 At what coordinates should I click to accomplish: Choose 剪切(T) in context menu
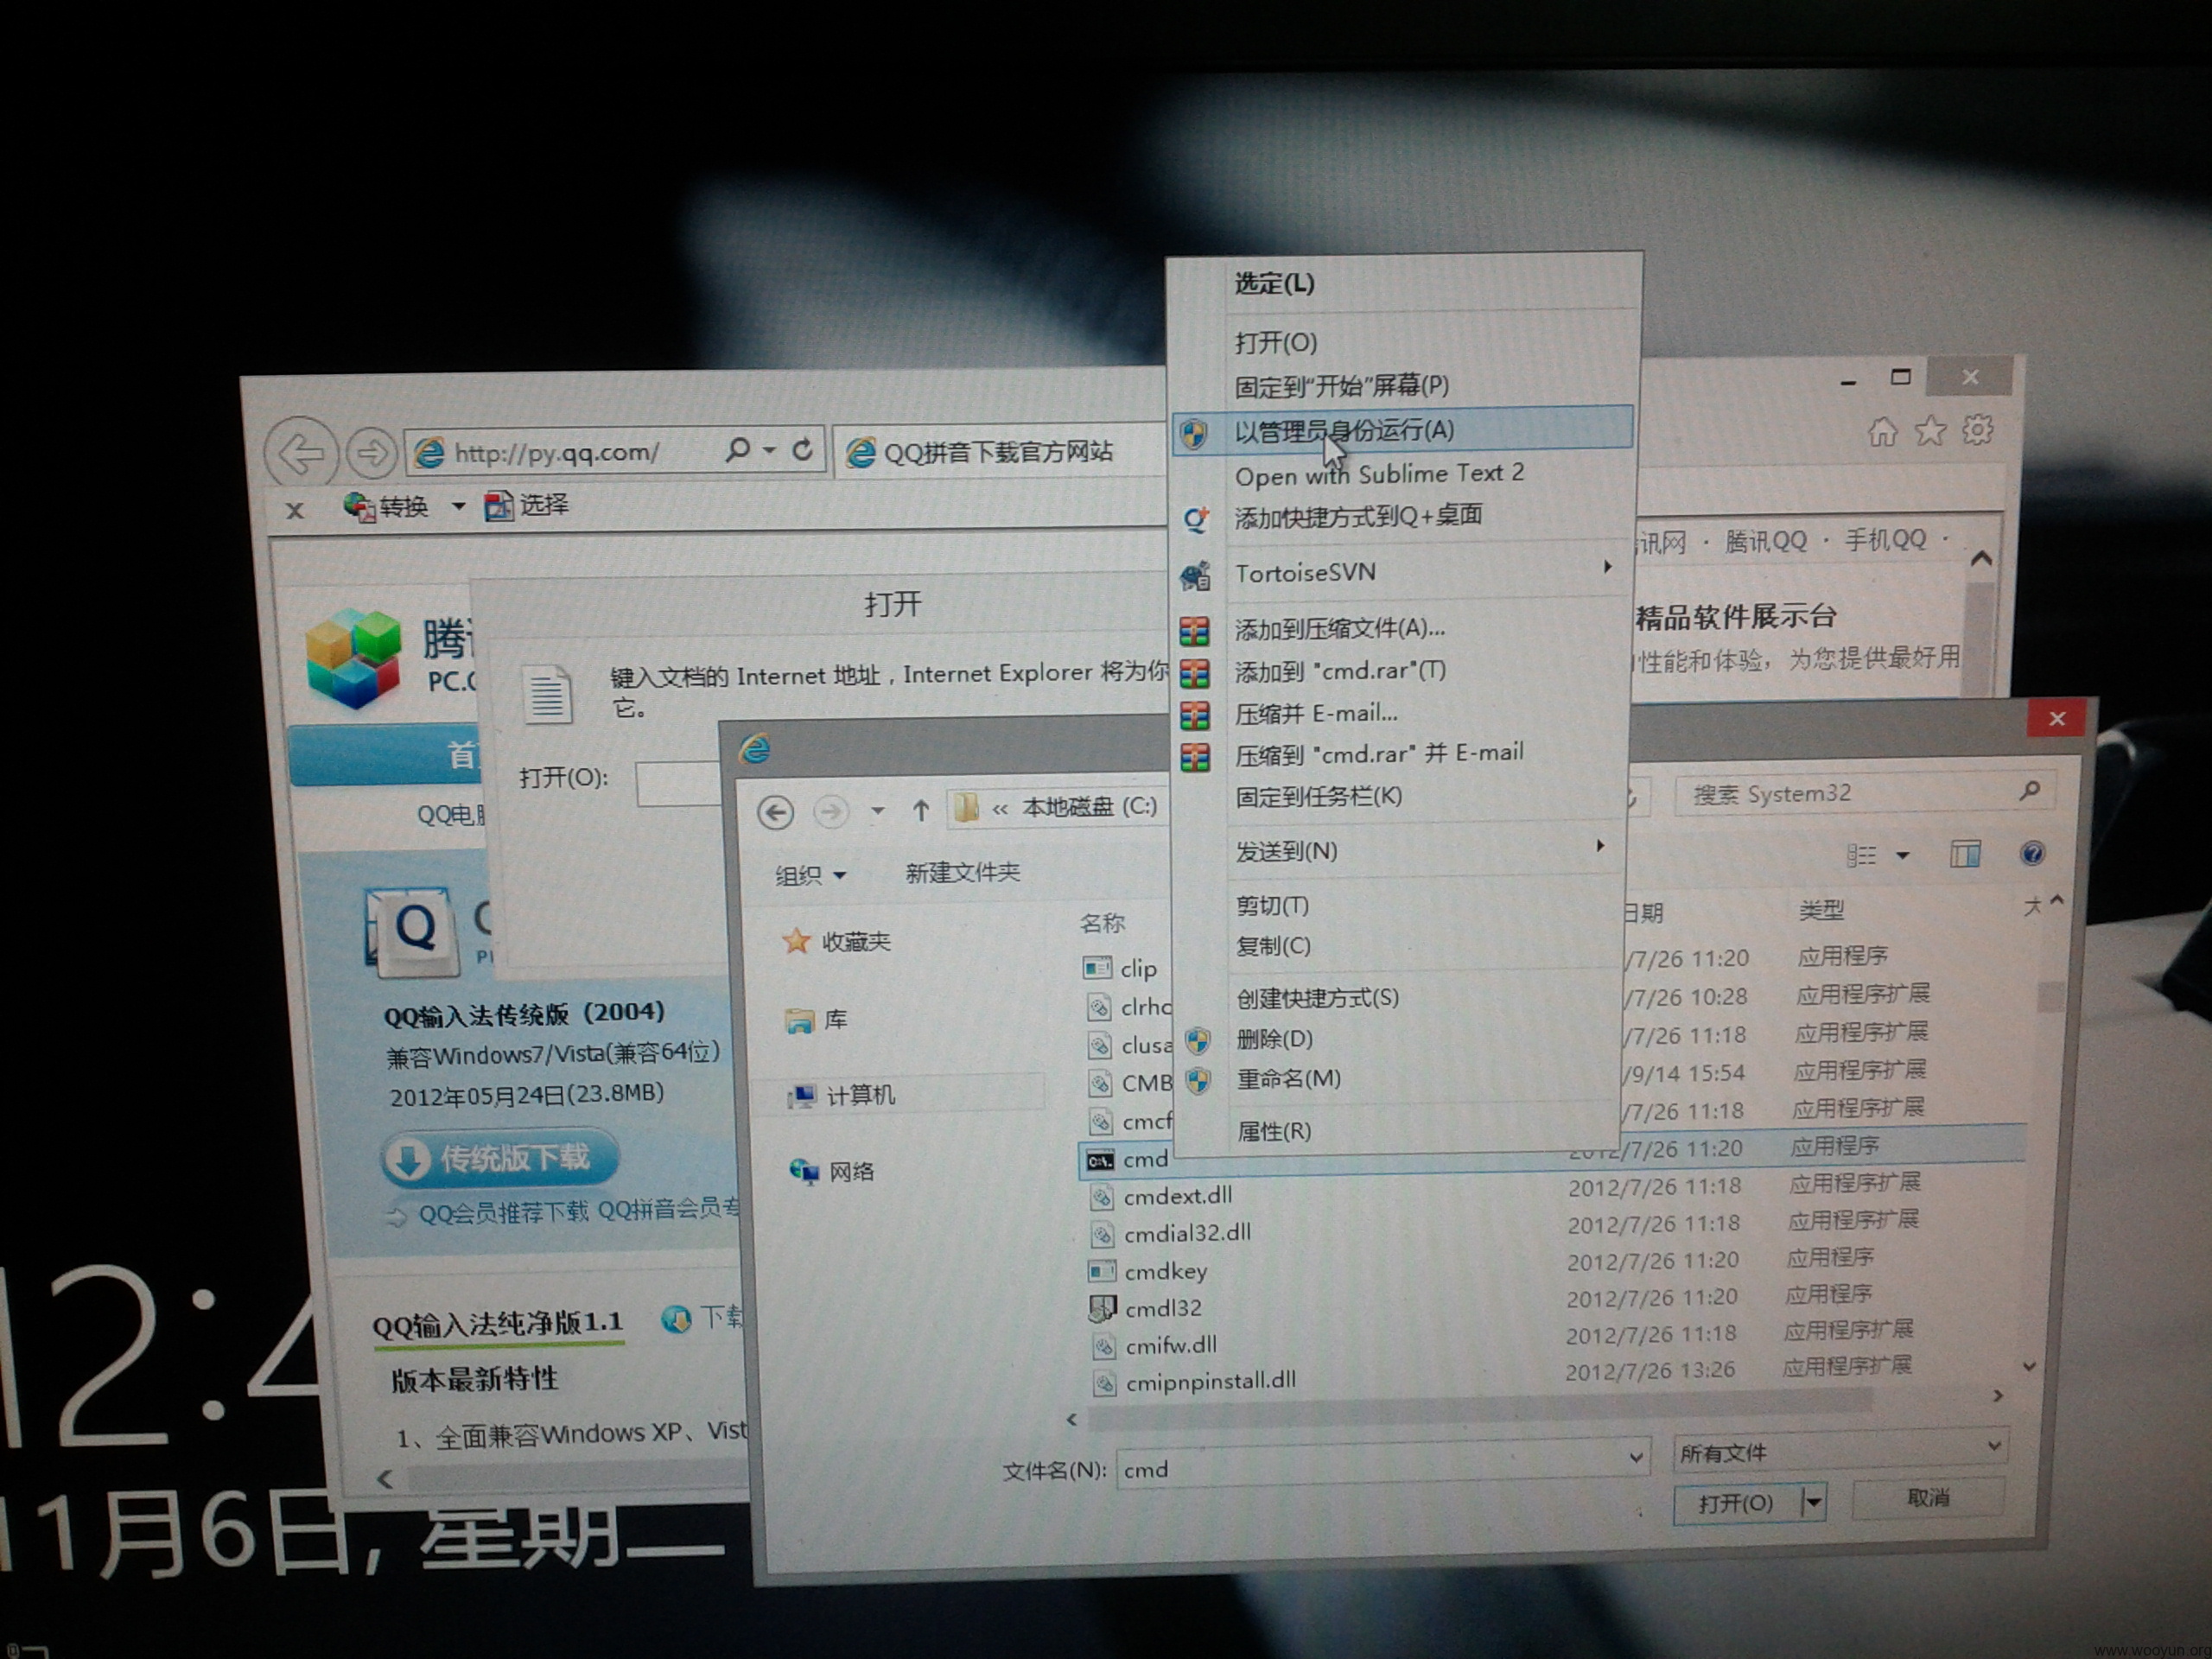[x=1400, y=905]
